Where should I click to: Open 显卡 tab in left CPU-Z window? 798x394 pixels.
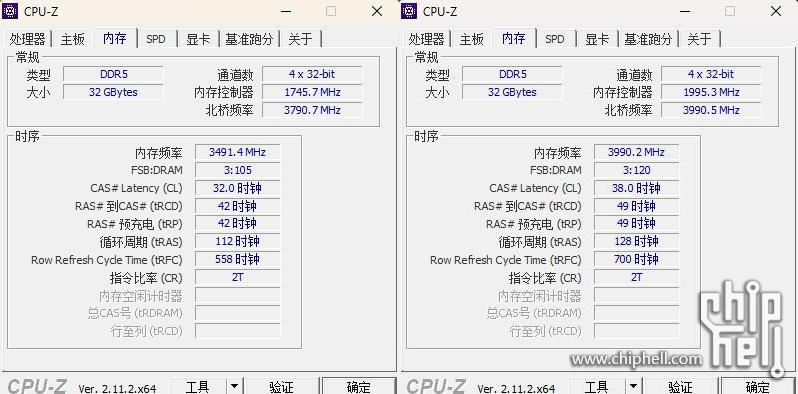[198, 39]
